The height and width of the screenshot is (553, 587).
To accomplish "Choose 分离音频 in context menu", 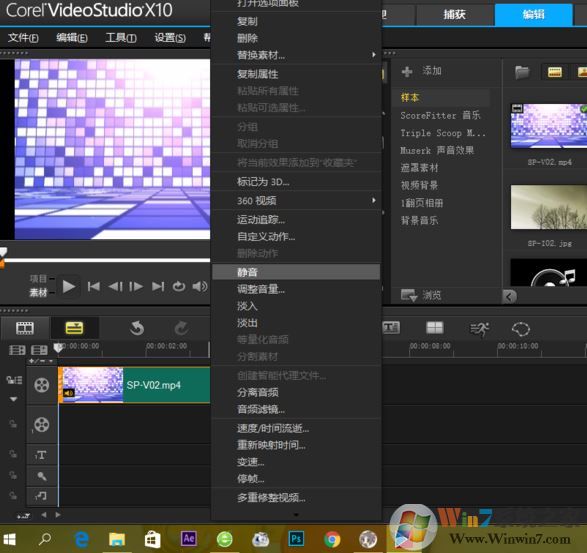I will [x=296, y=392].
